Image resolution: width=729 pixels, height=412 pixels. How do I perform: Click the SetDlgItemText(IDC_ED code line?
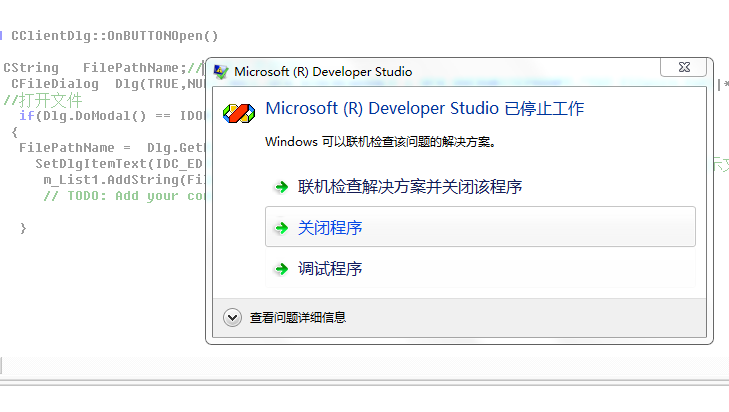[119, 164]
